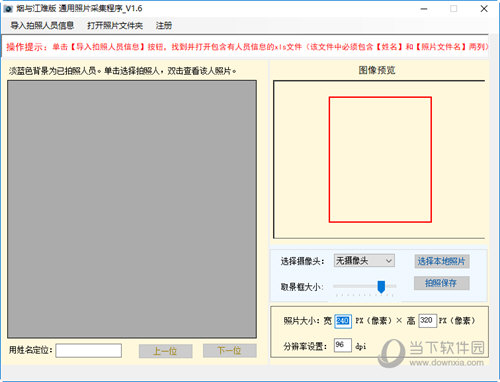
Task: Click the 上一位 previous person button
Action: coord(165,351)
